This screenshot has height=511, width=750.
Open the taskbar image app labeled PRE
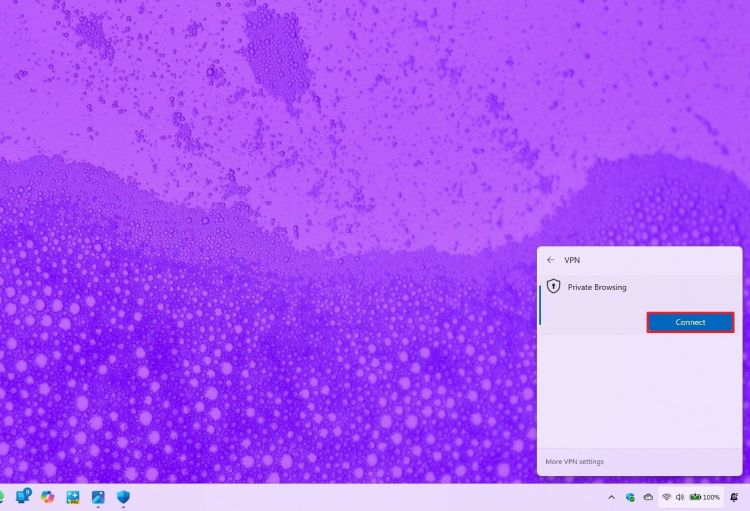[73, 497]
